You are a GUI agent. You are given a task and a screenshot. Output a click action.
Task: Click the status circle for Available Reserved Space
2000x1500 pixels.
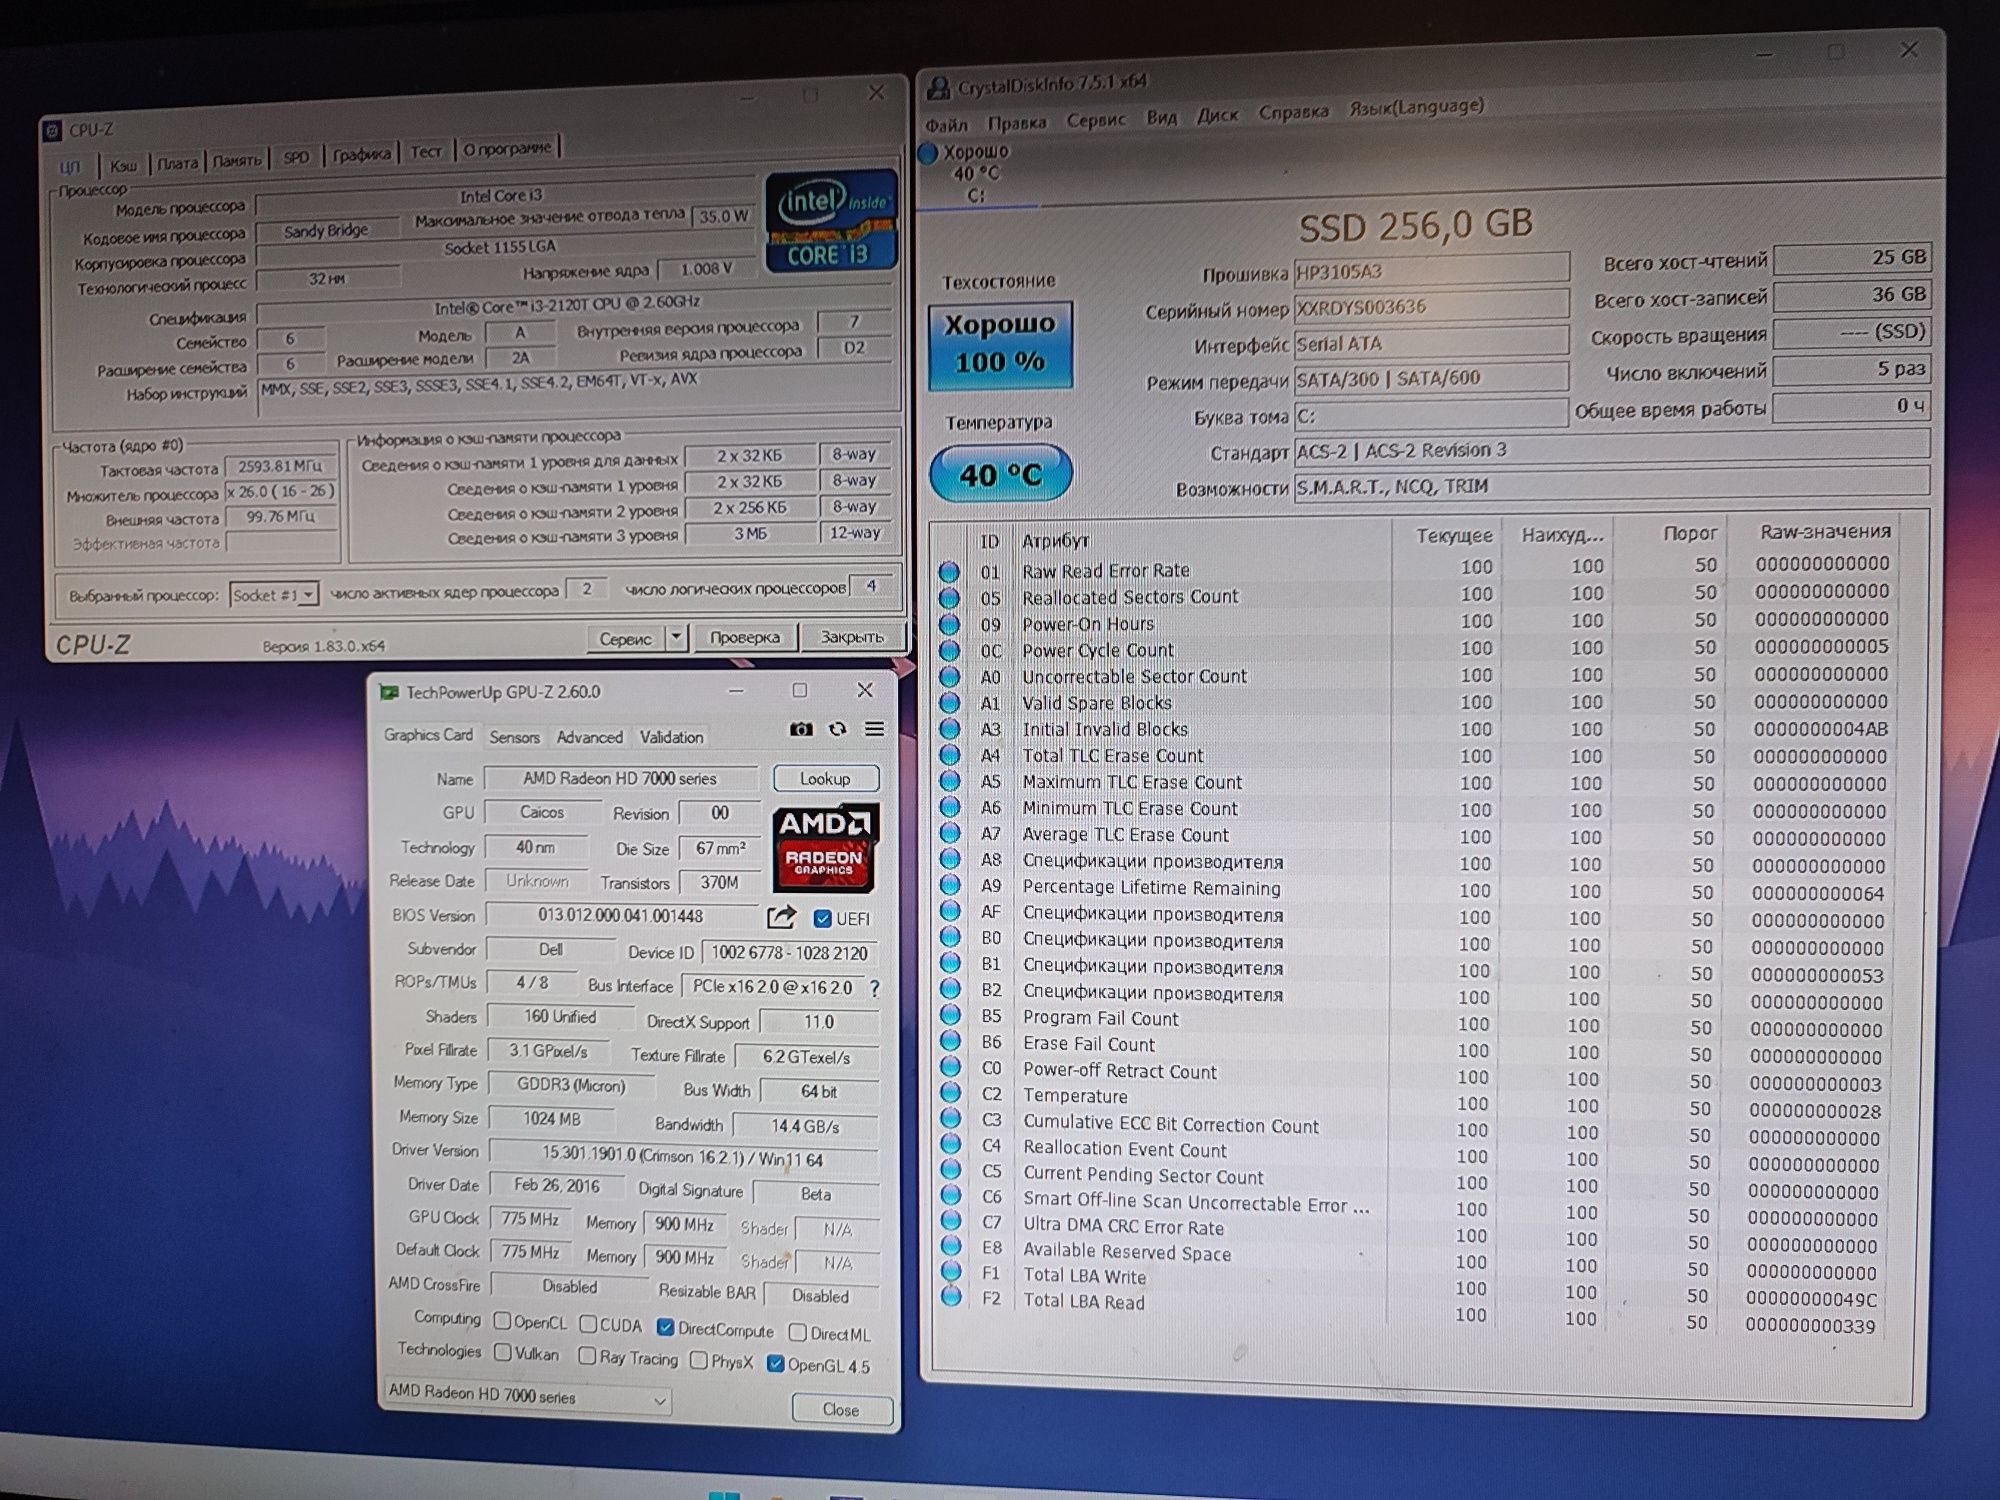pos(952,1247)
